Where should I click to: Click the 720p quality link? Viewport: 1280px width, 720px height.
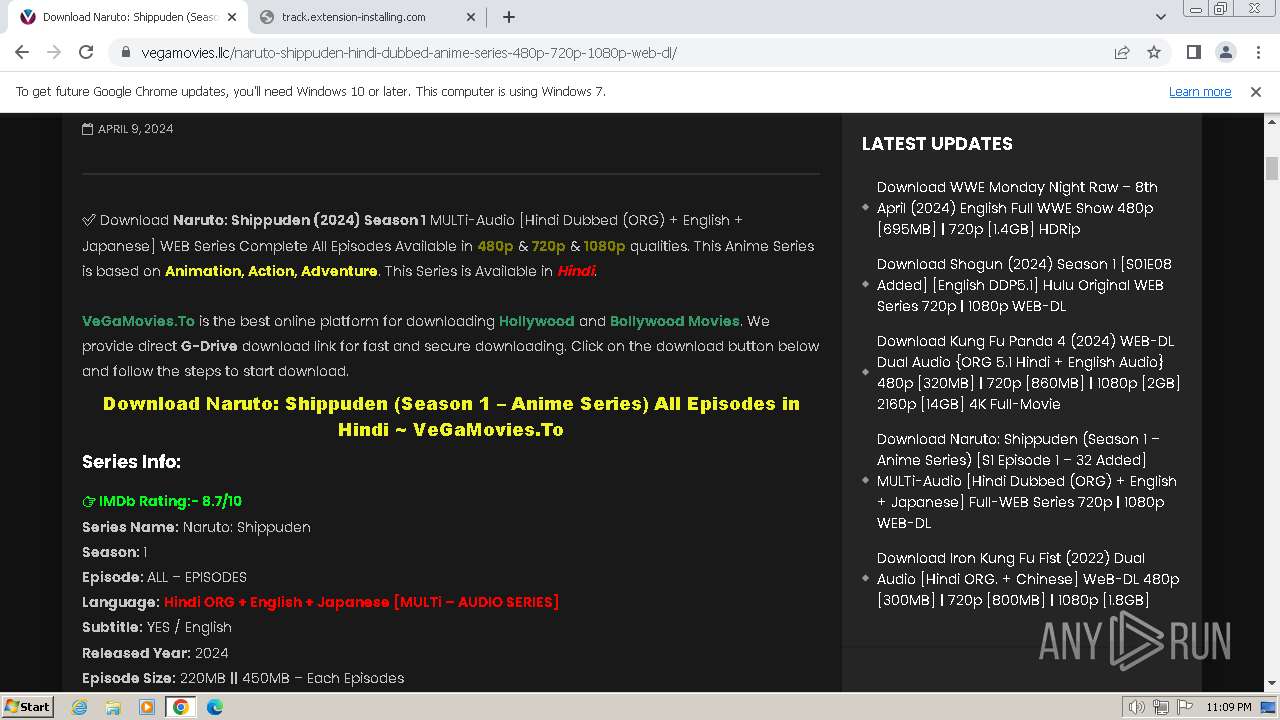click(x=548, y=246)
